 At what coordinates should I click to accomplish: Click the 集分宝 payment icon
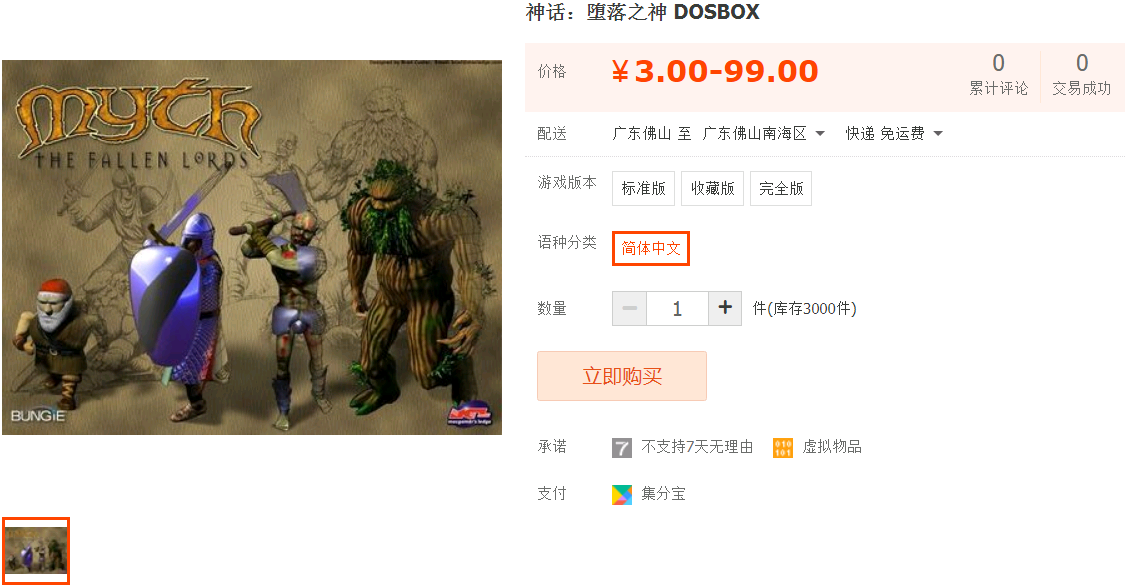tap(622, 494)
